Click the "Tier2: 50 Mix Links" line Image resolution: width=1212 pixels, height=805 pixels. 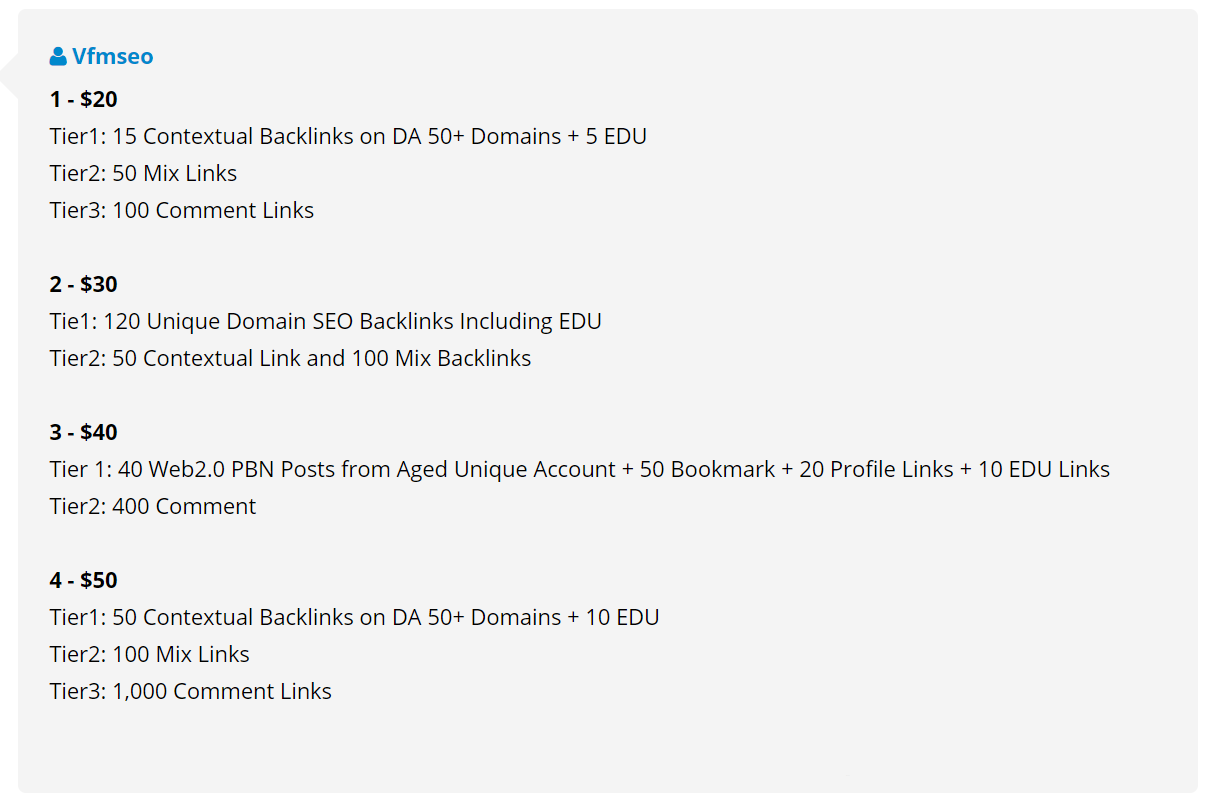[143, 173]
